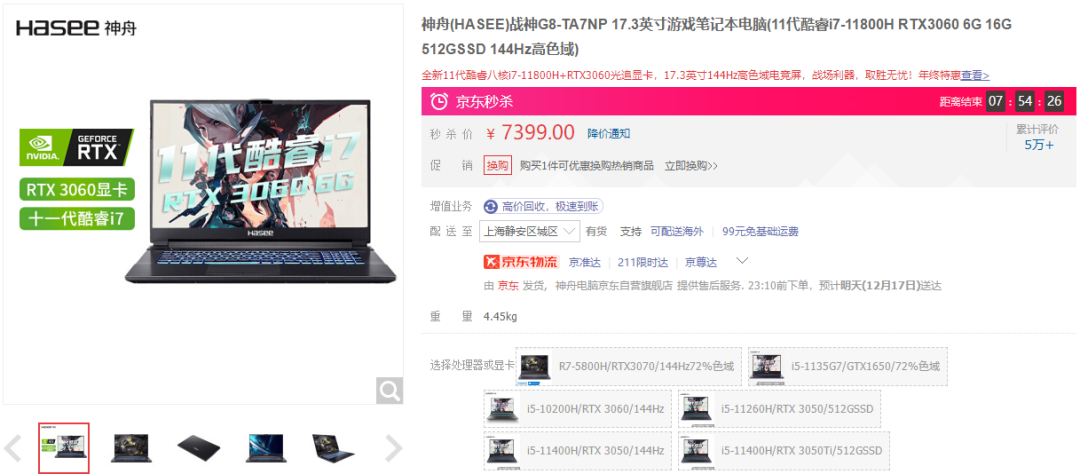Expand the logistics options chevron after 京尊达
1080x474 pixels.
[742, 261]
